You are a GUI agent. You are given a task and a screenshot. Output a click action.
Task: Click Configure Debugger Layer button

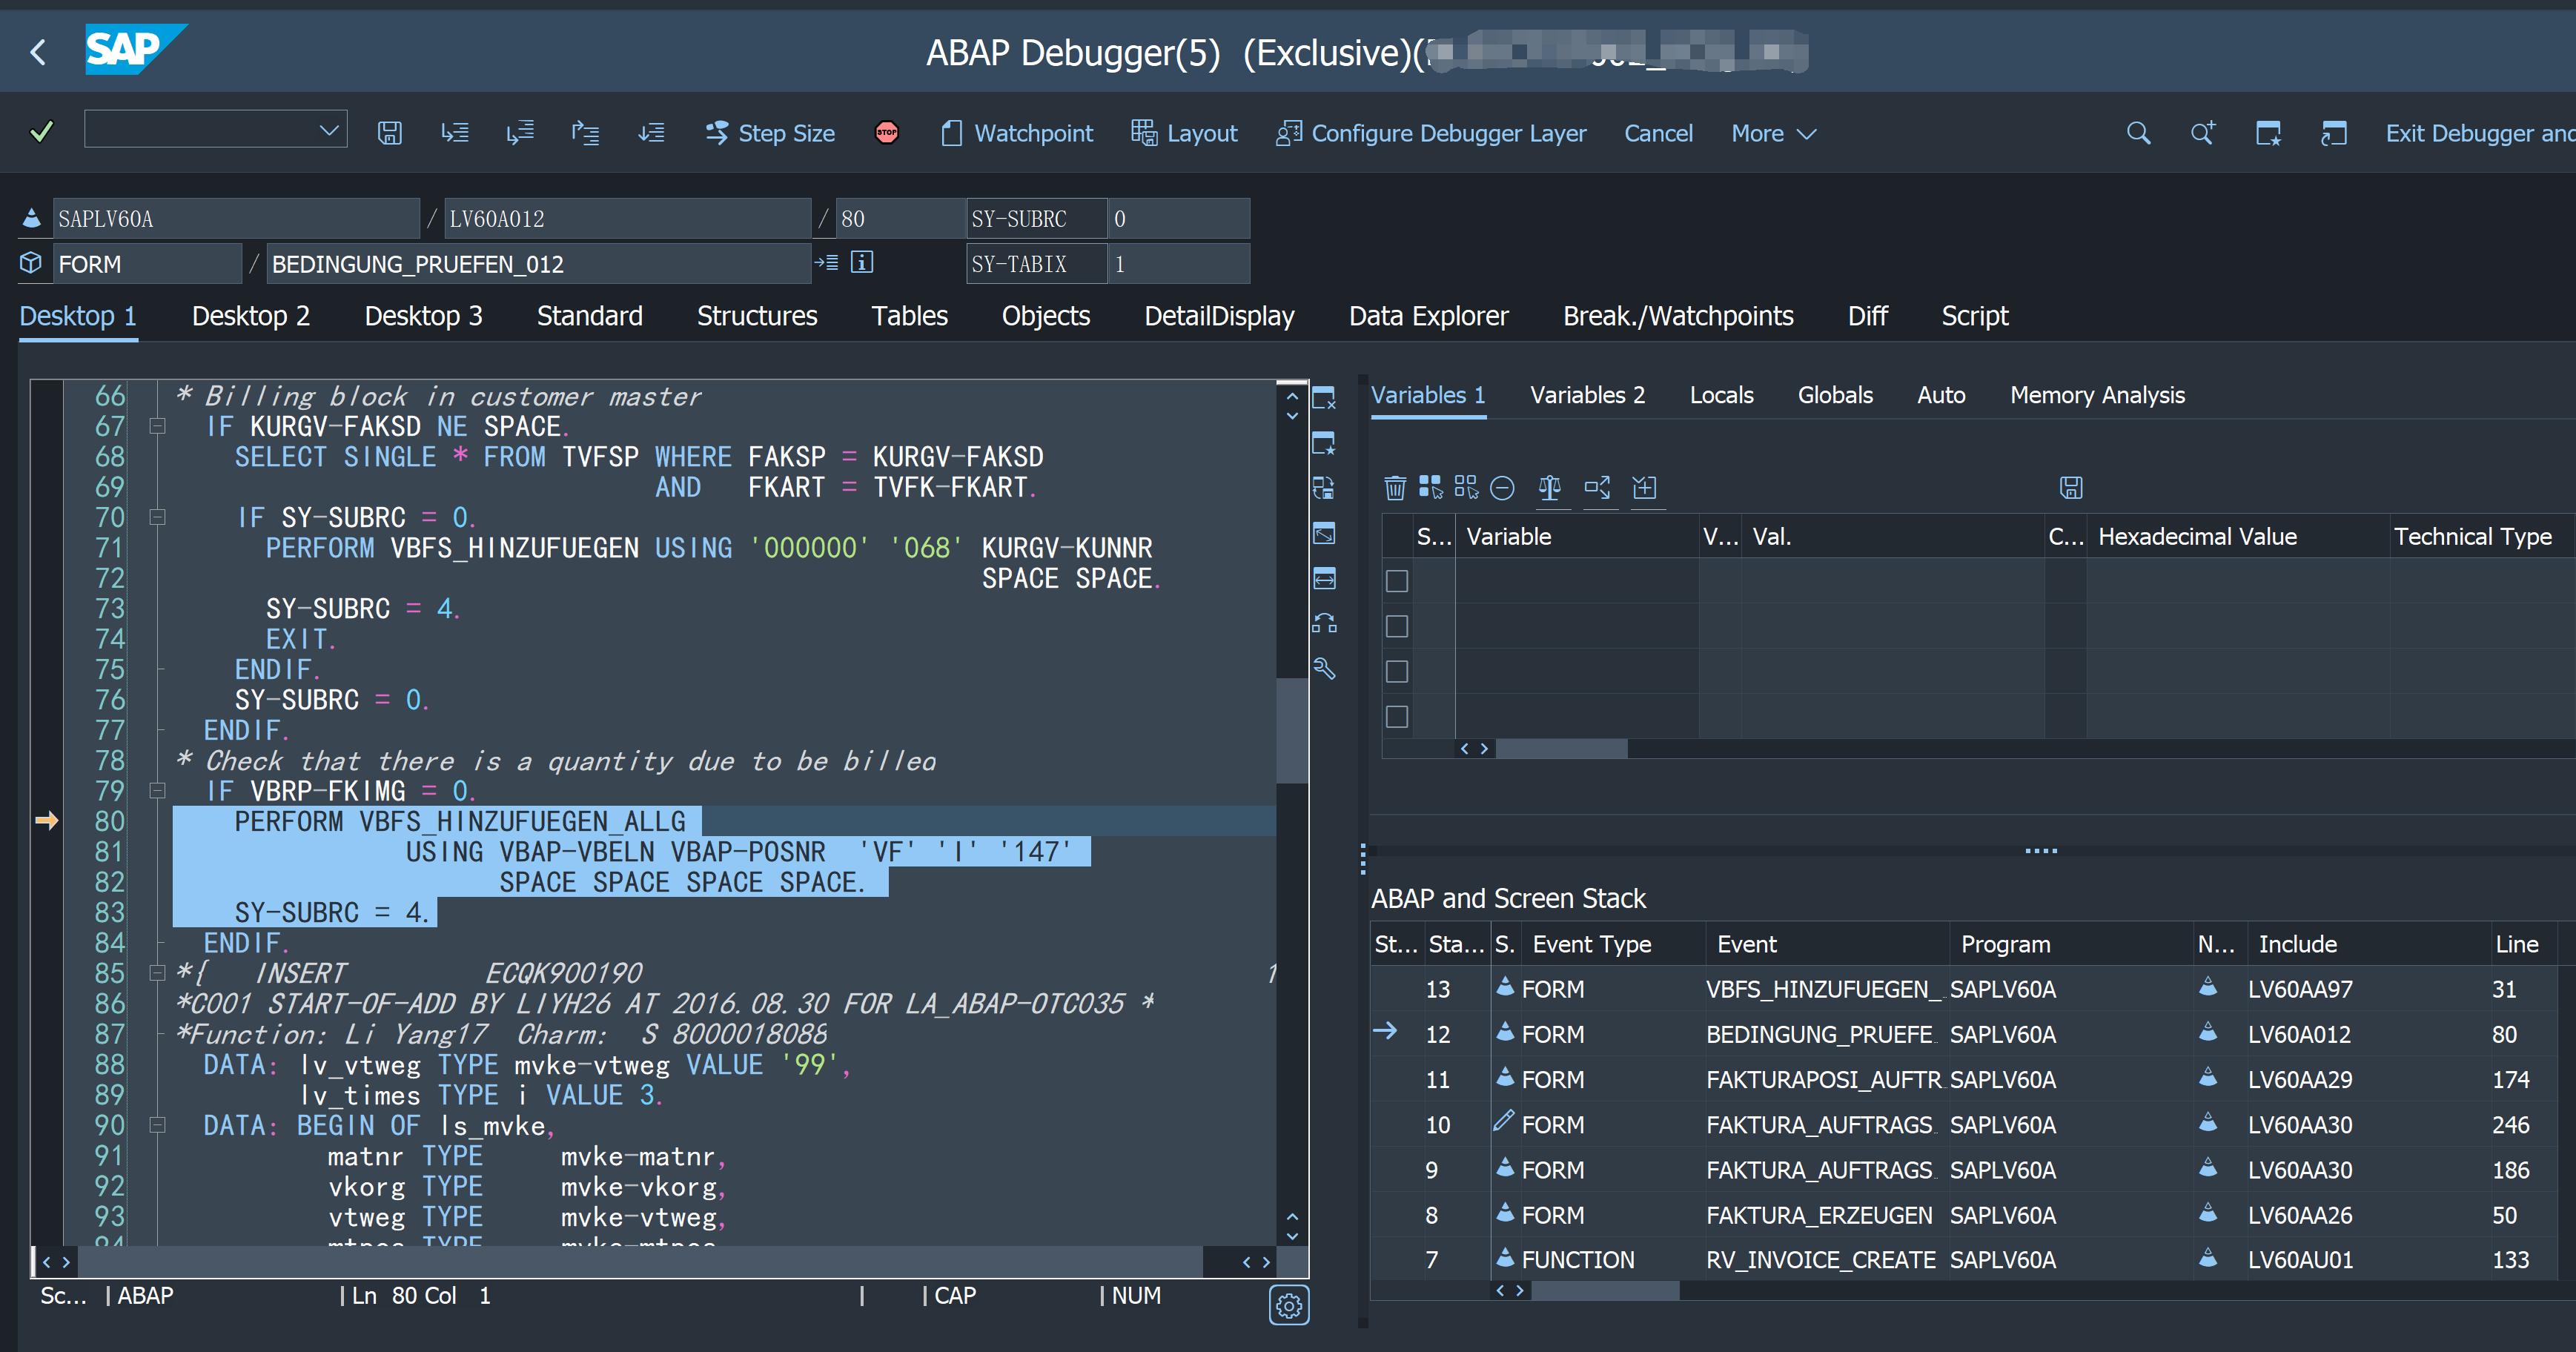point(1431,133)
